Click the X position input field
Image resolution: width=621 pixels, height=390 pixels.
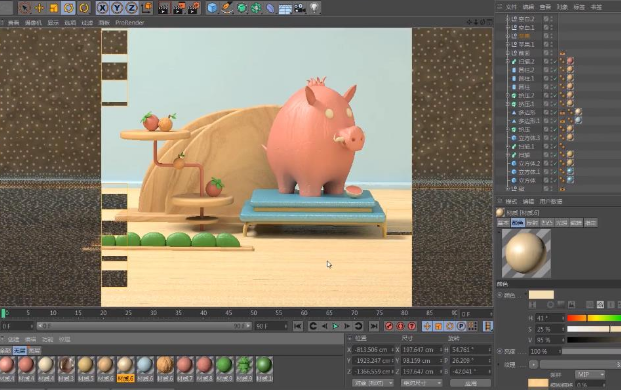pos(372,350)
